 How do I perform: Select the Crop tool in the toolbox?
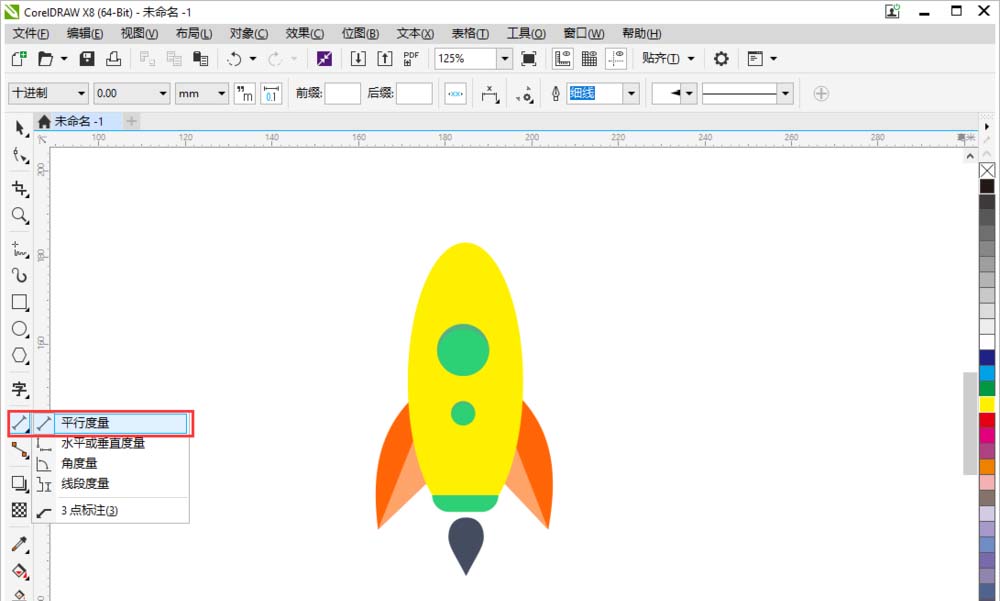(x=19, y=188)
